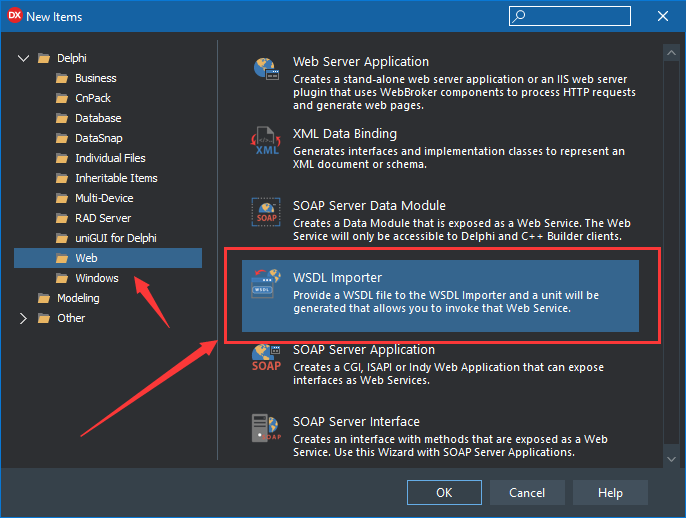Viewport: 686px width, 518px height.
Task: Expand the Other tree node
Action: [23, 318]
